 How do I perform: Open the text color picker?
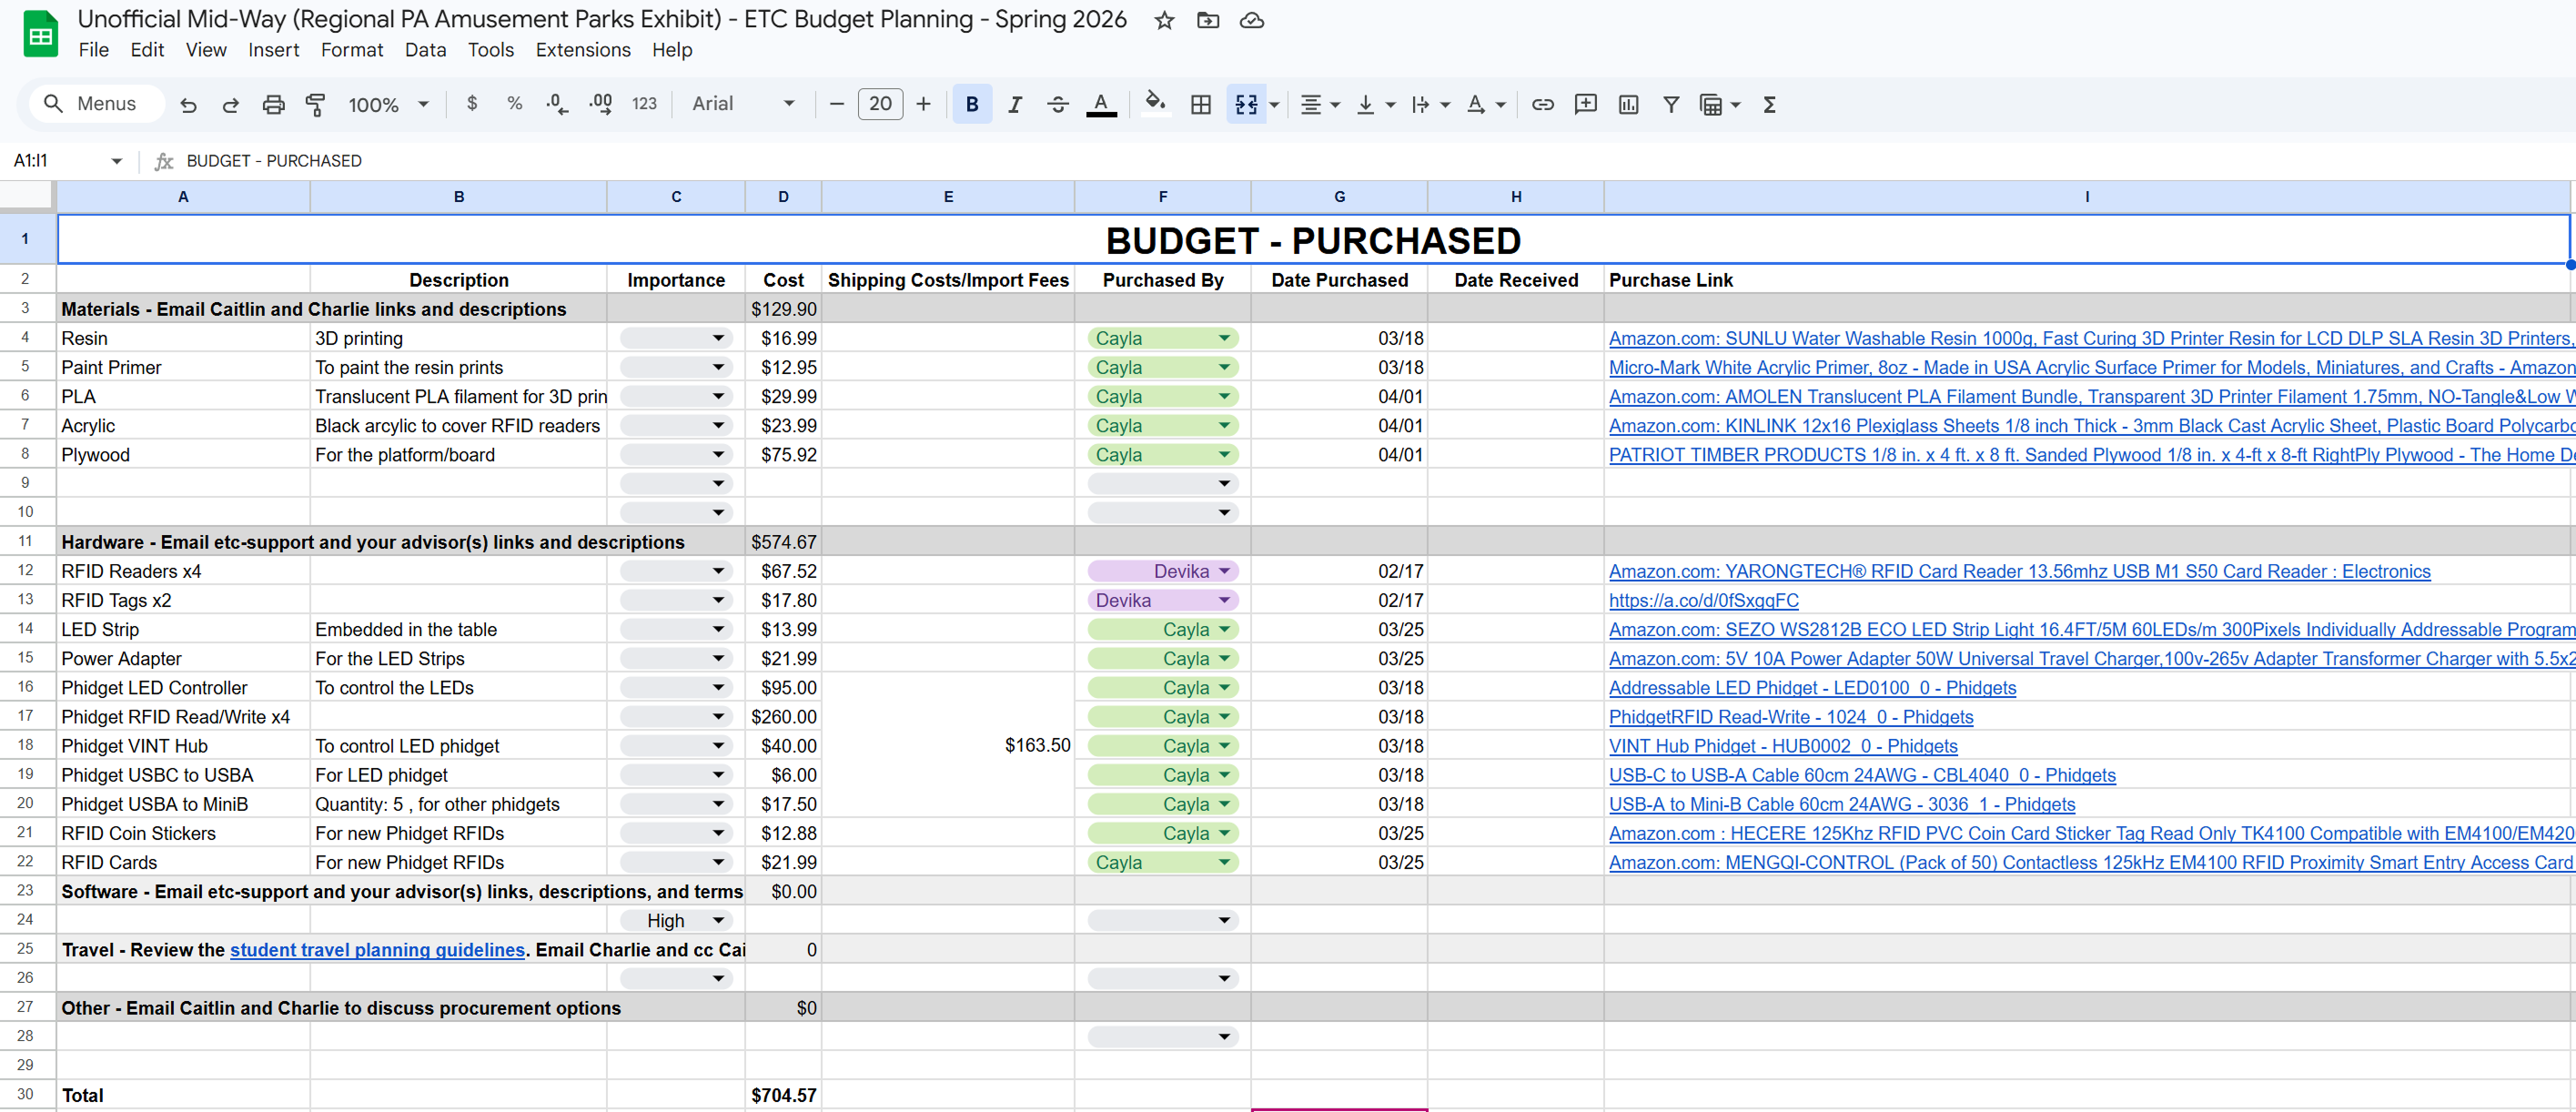(1100, 104)
